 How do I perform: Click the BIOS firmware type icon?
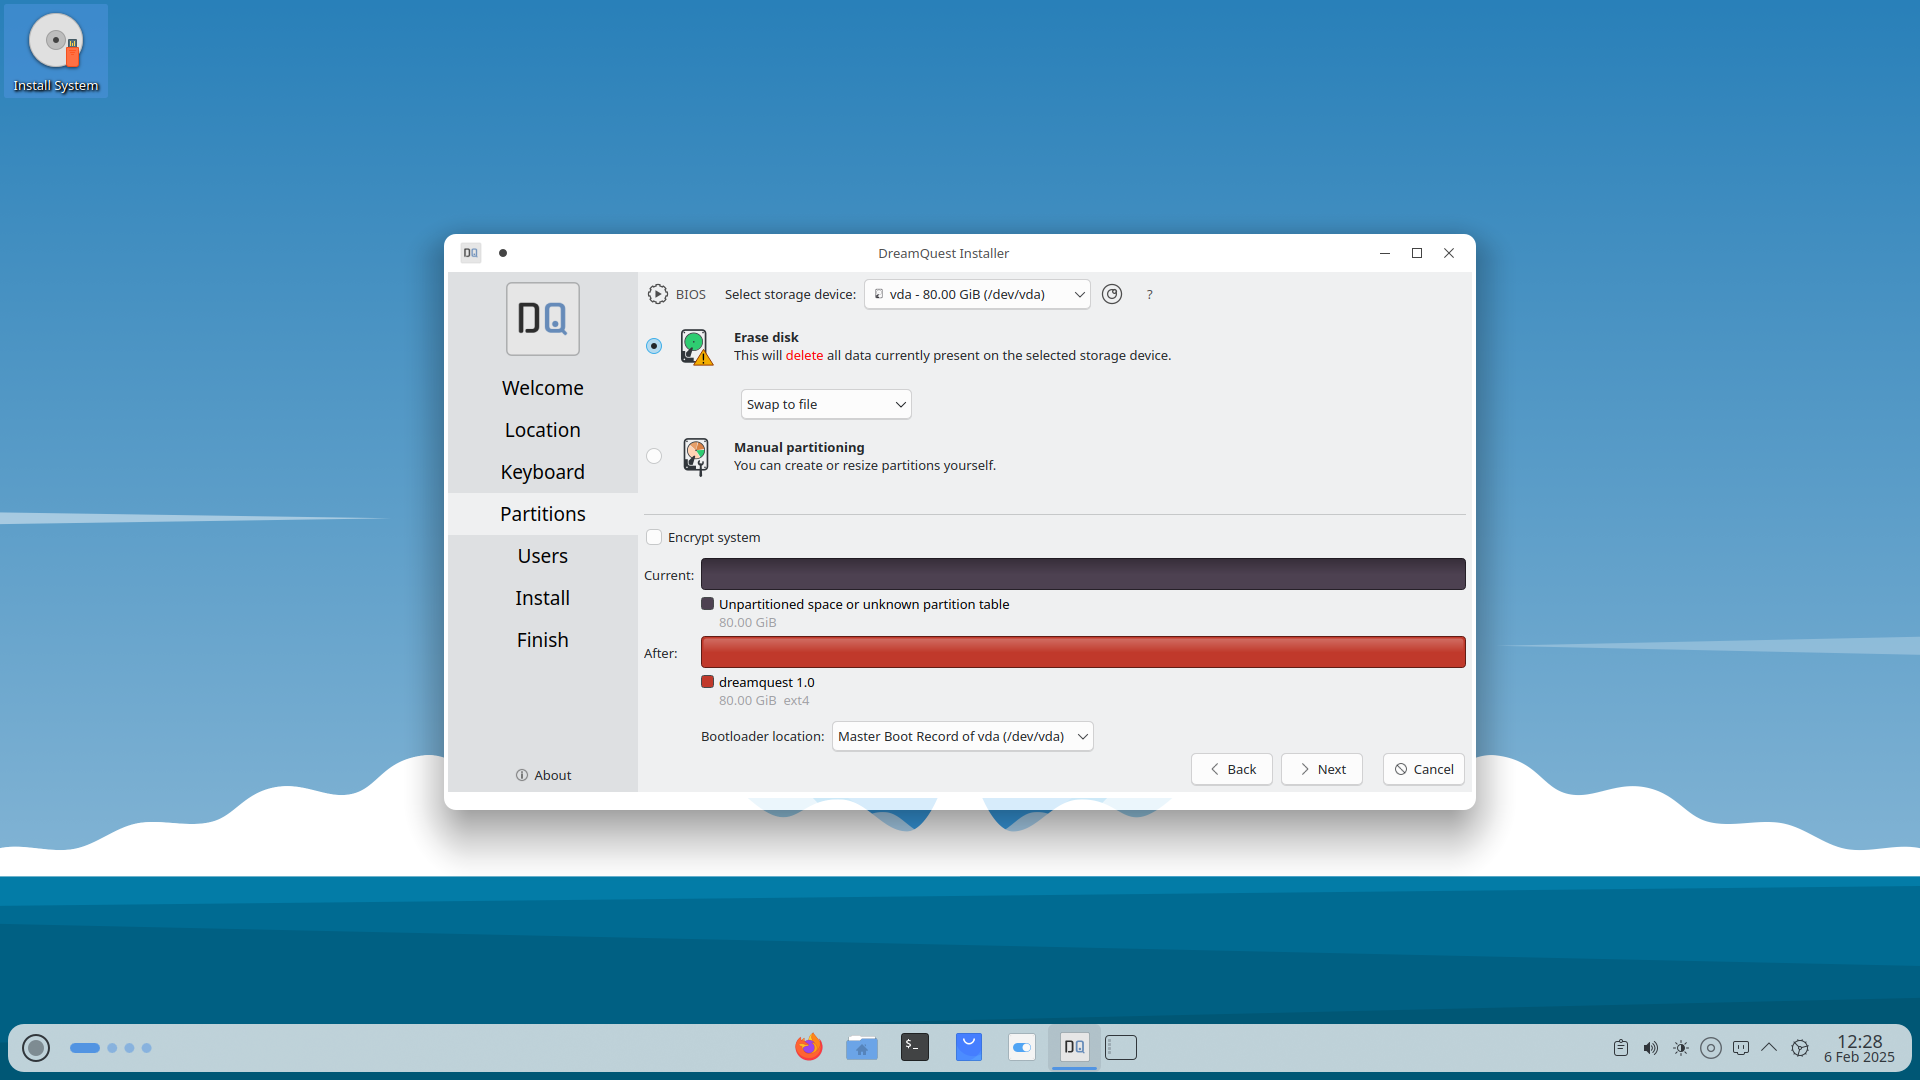[657, 294]
